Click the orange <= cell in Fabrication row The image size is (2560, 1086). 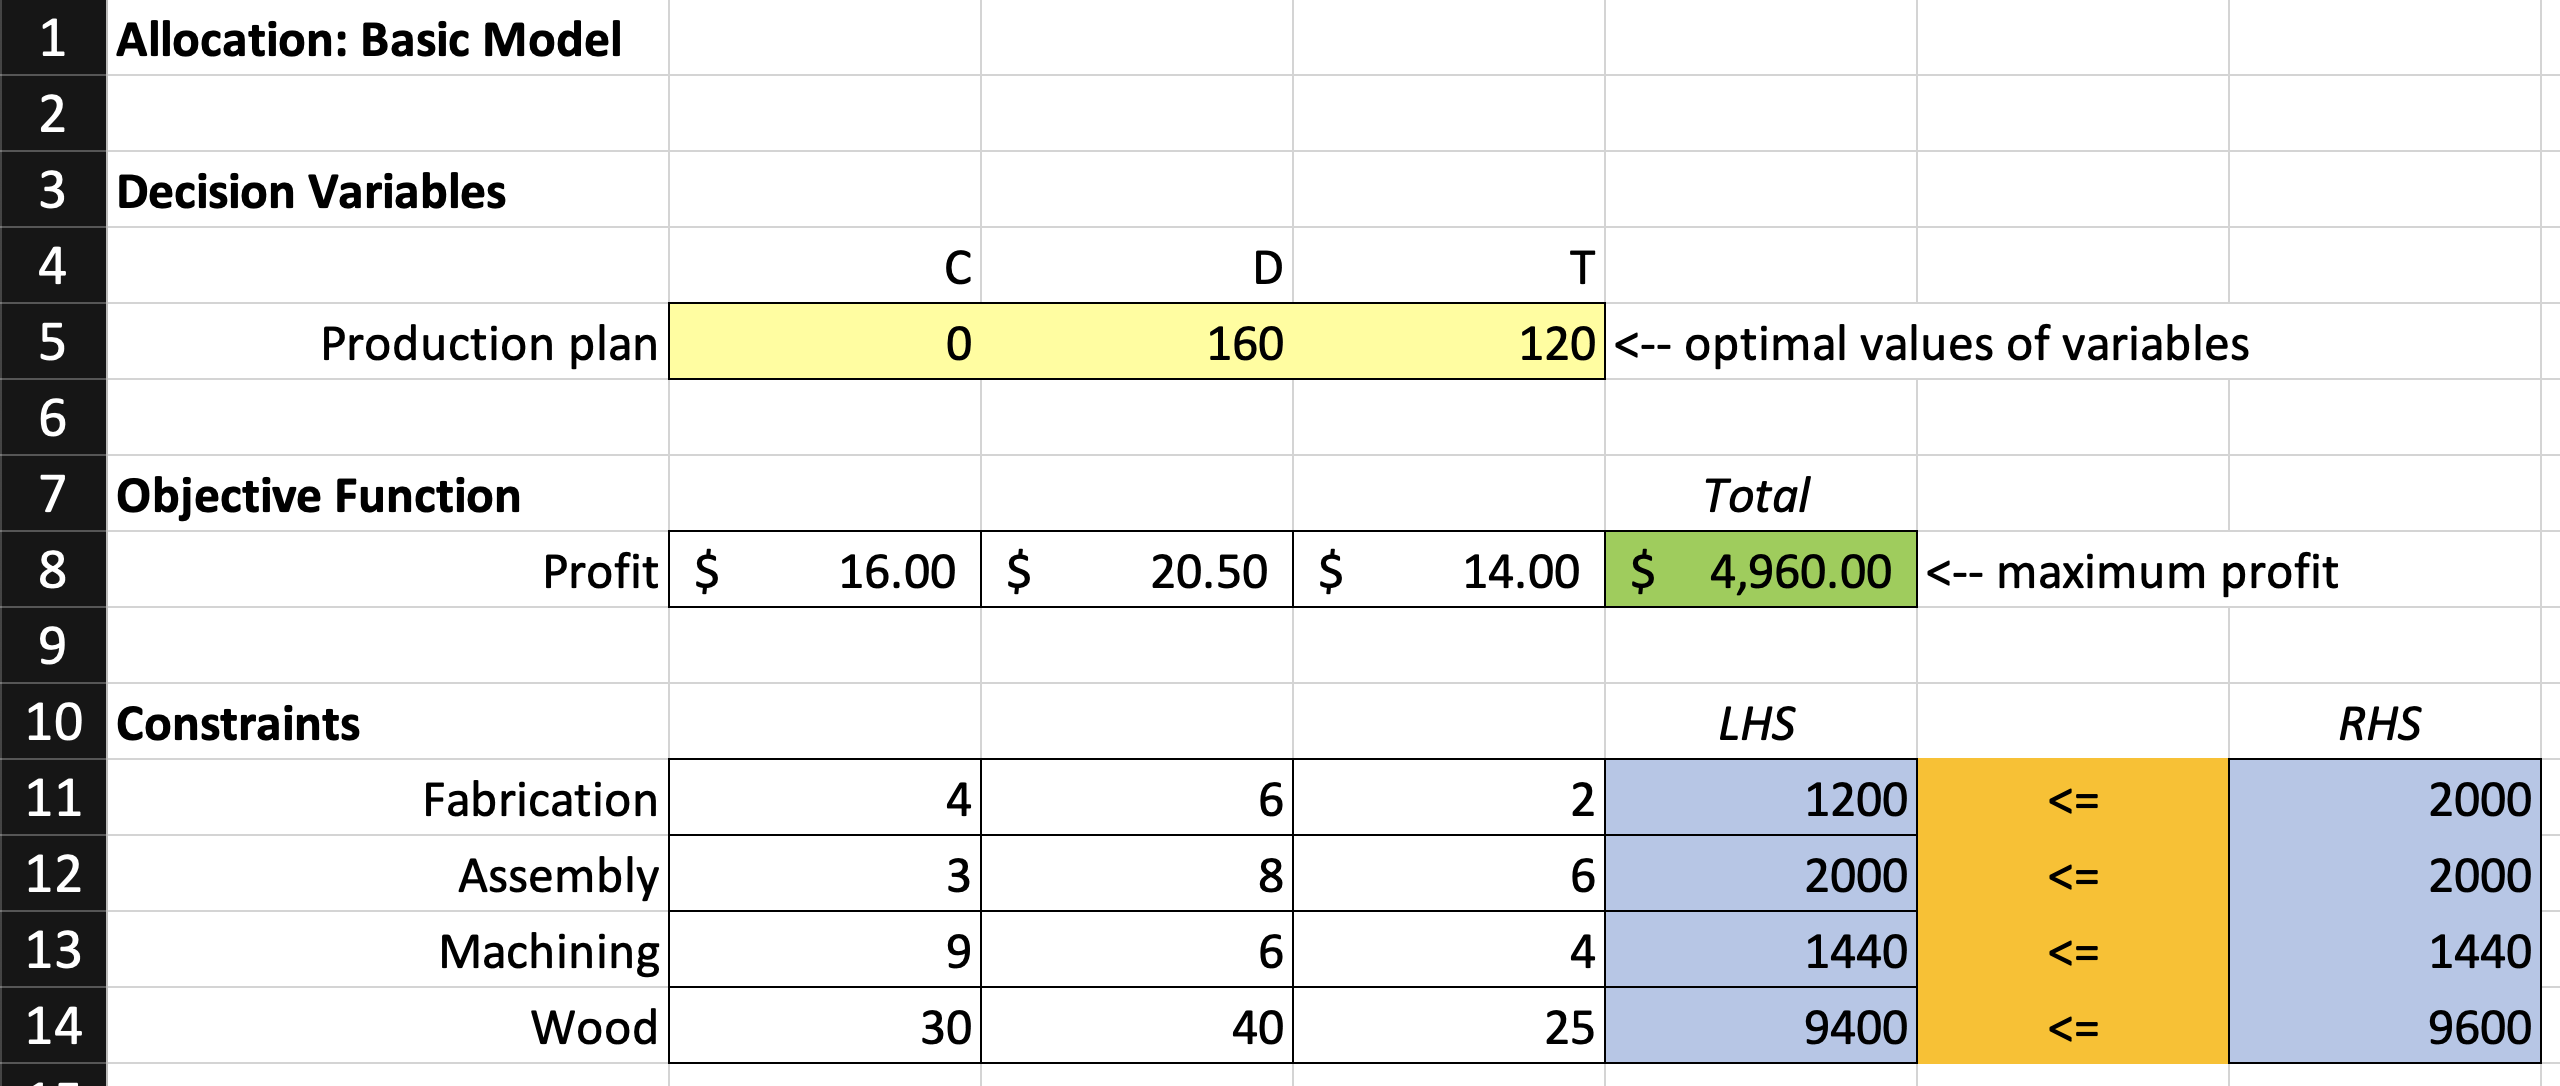(2073, 798)
